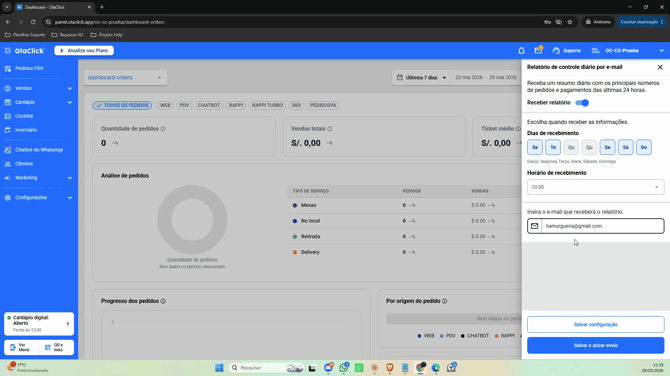The image size is (670, 376).
Task: Click the Salvar configuração button
Action: (x=595, y=324)
